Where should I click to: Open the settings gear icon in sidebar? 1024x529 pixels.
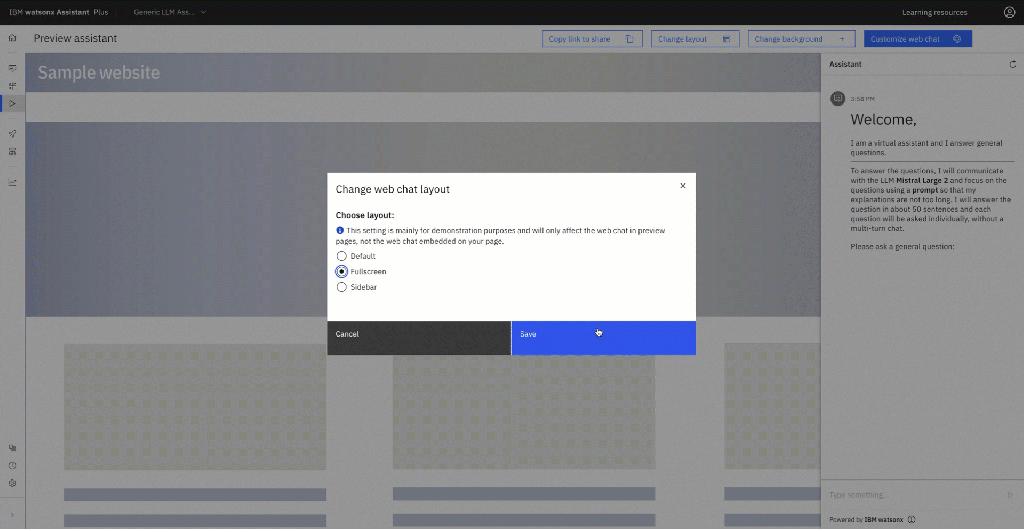tap(12, 482)
